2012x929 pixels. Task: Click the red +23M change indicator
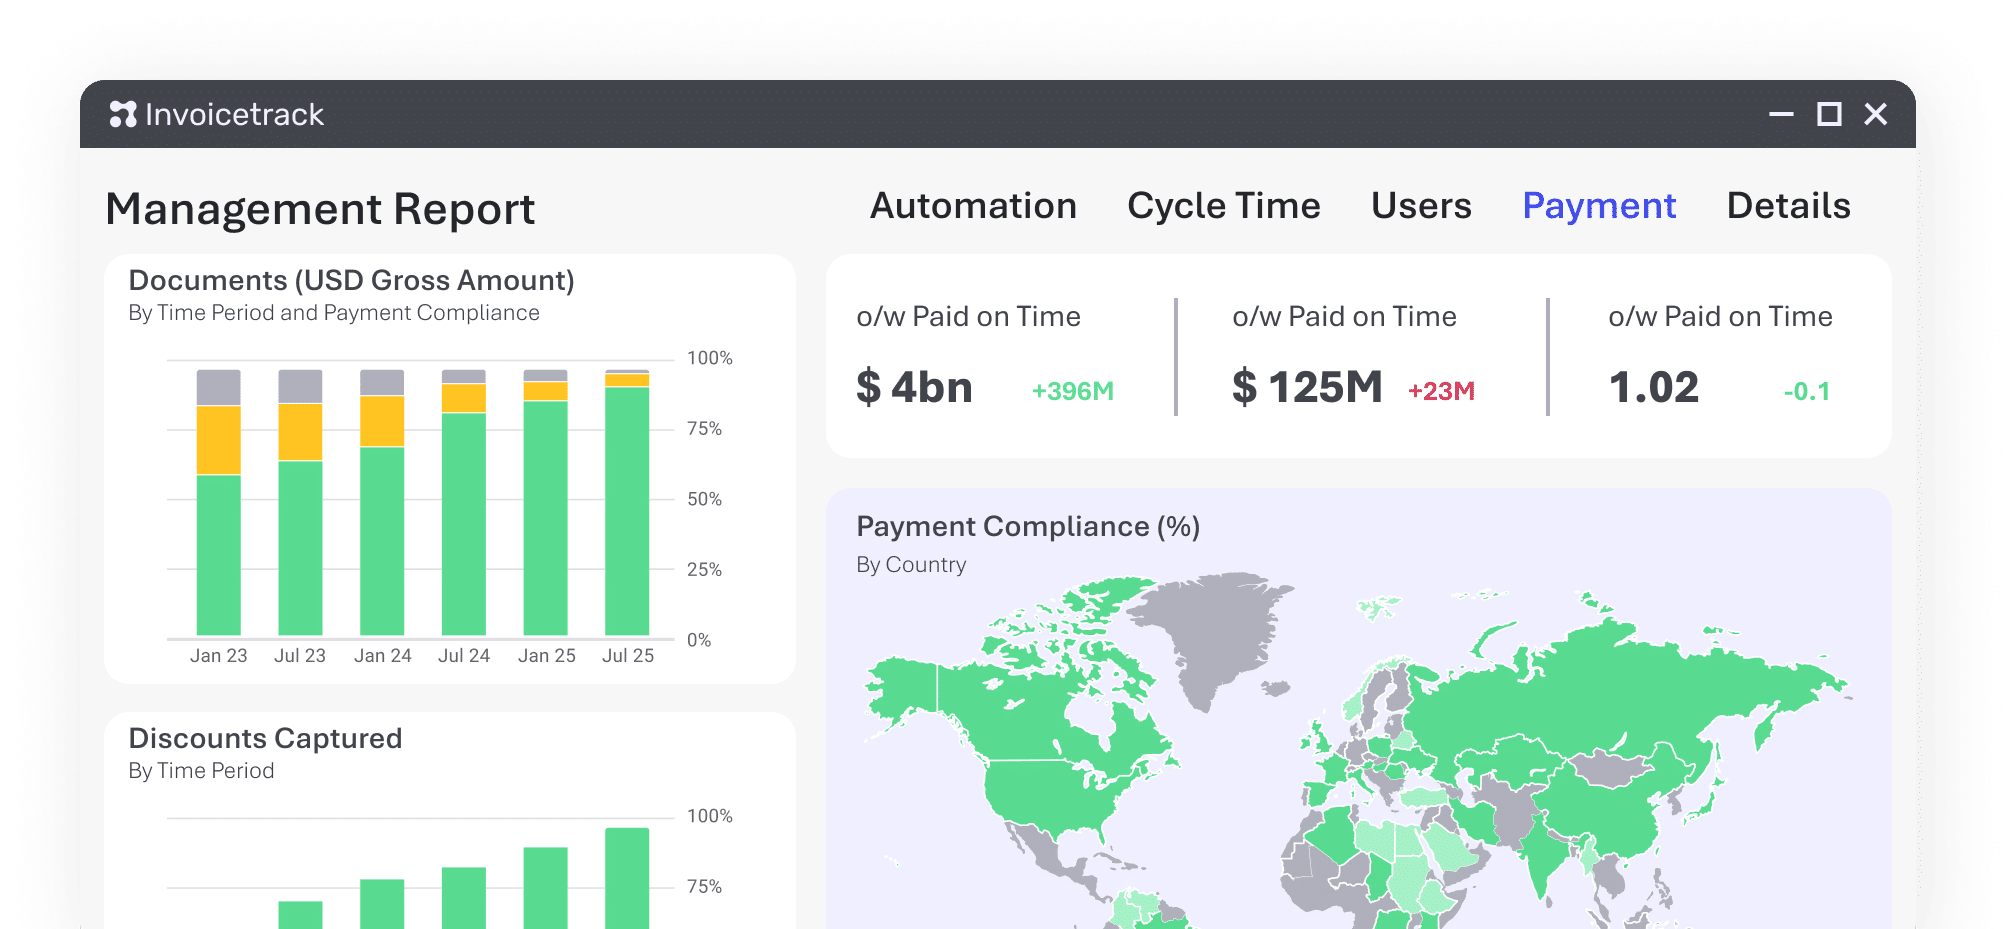1441,391
